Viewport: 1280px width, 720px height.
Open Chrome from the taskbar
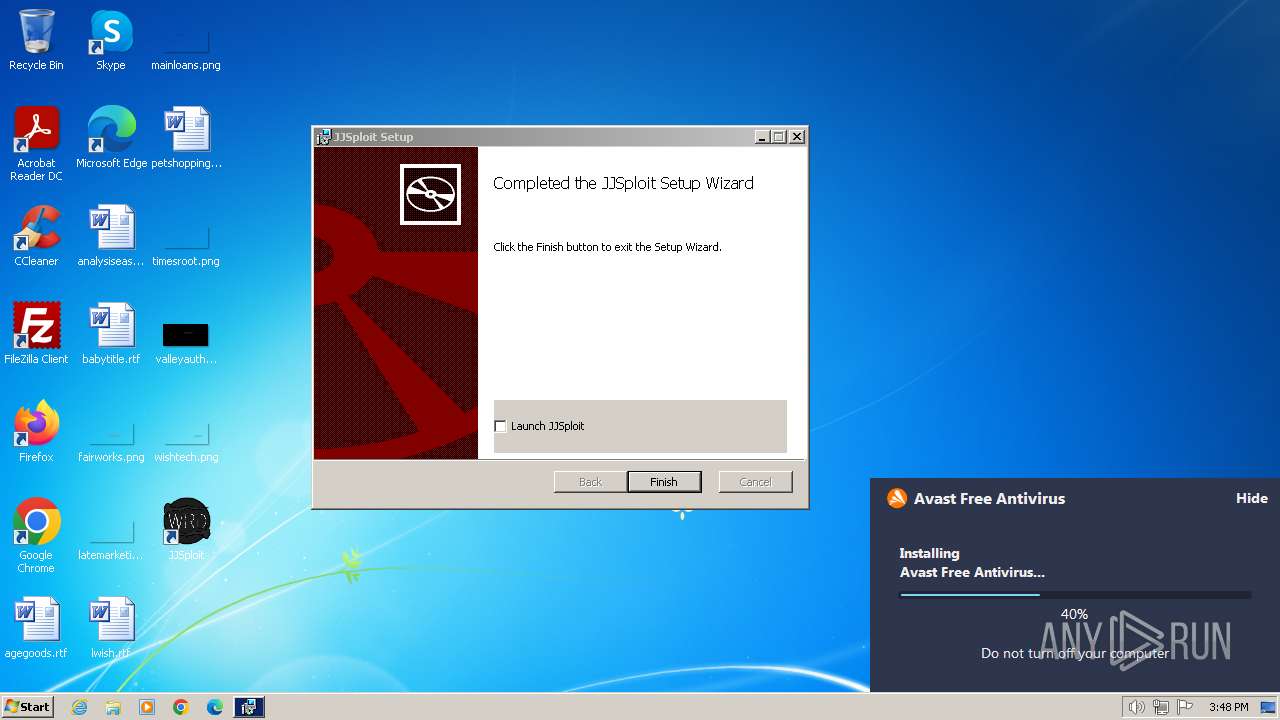[181, 707]
